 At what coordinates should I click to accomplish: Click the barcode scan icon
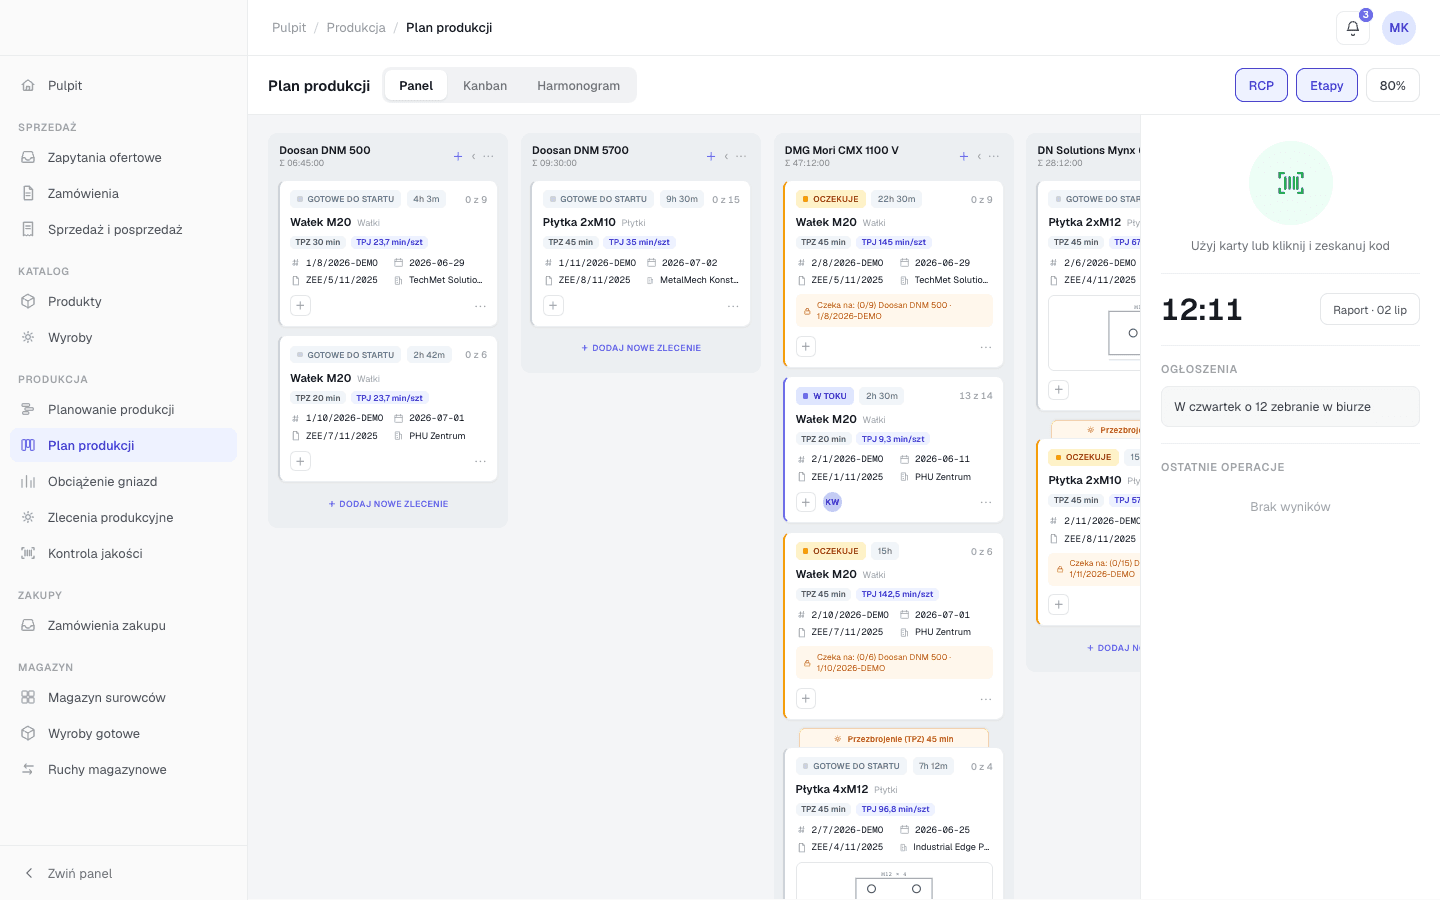coord(1290,183)
